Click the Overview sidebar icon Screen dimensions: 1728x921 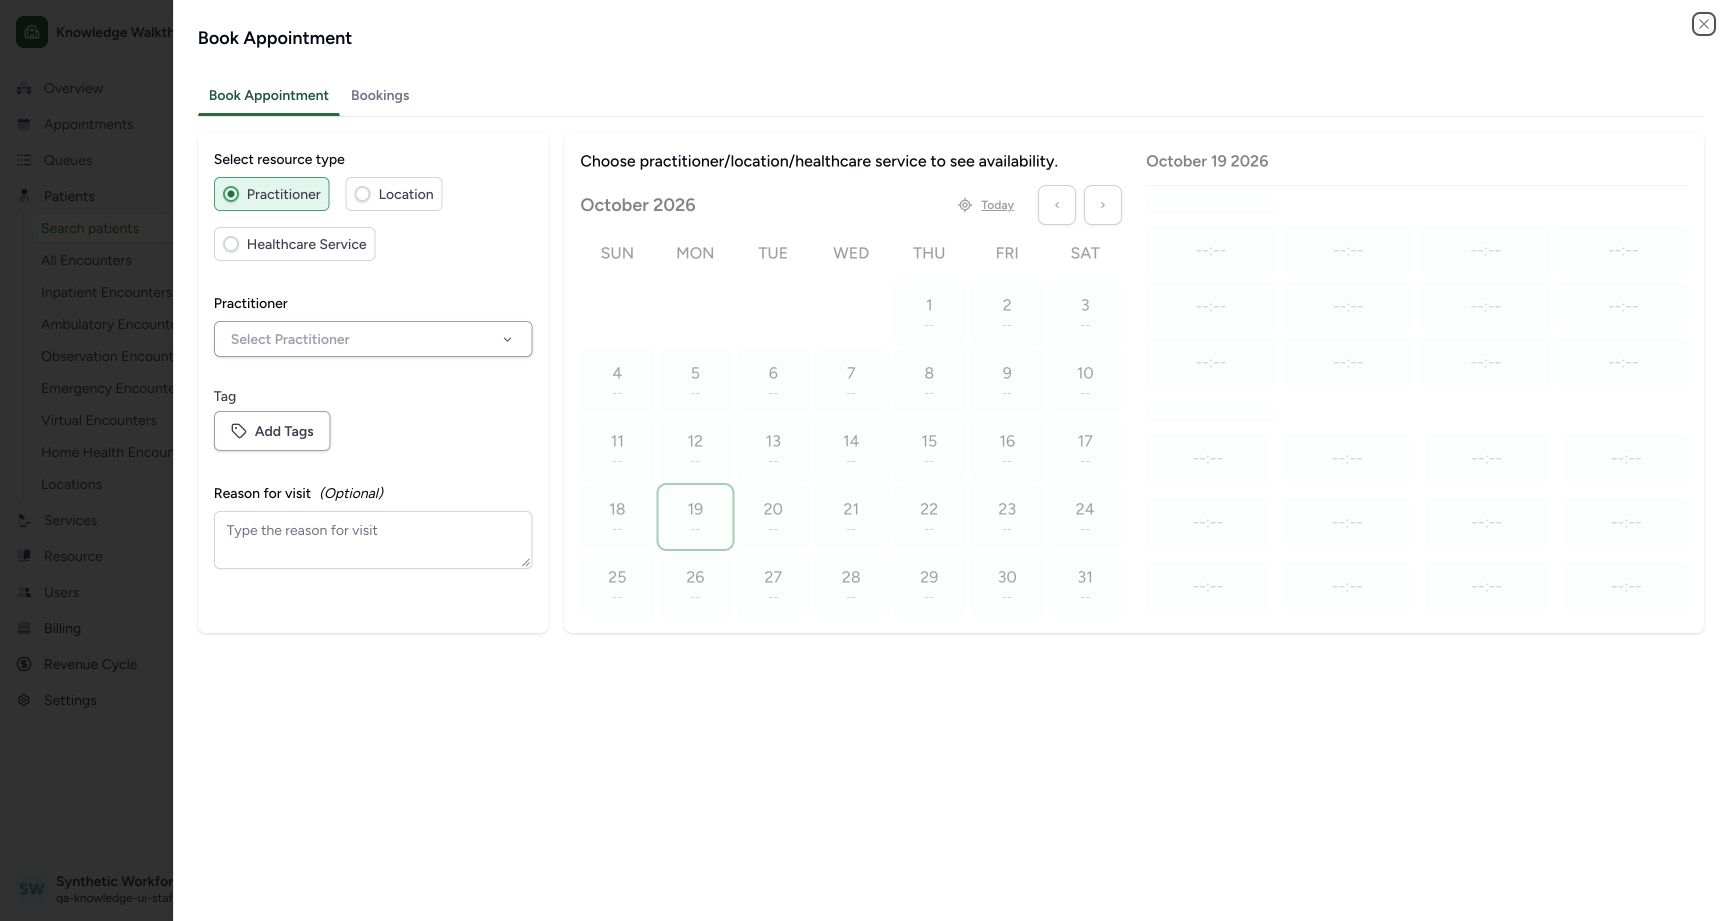tap(24, 88)
